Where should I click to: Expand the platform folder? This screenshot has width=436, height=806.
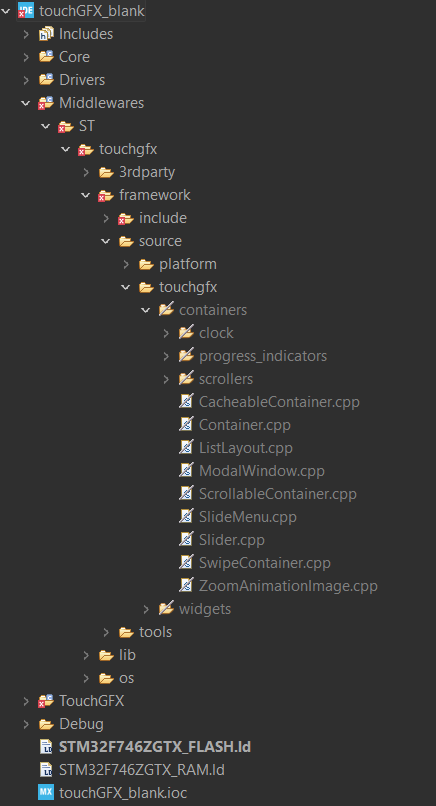coord(126,264)
